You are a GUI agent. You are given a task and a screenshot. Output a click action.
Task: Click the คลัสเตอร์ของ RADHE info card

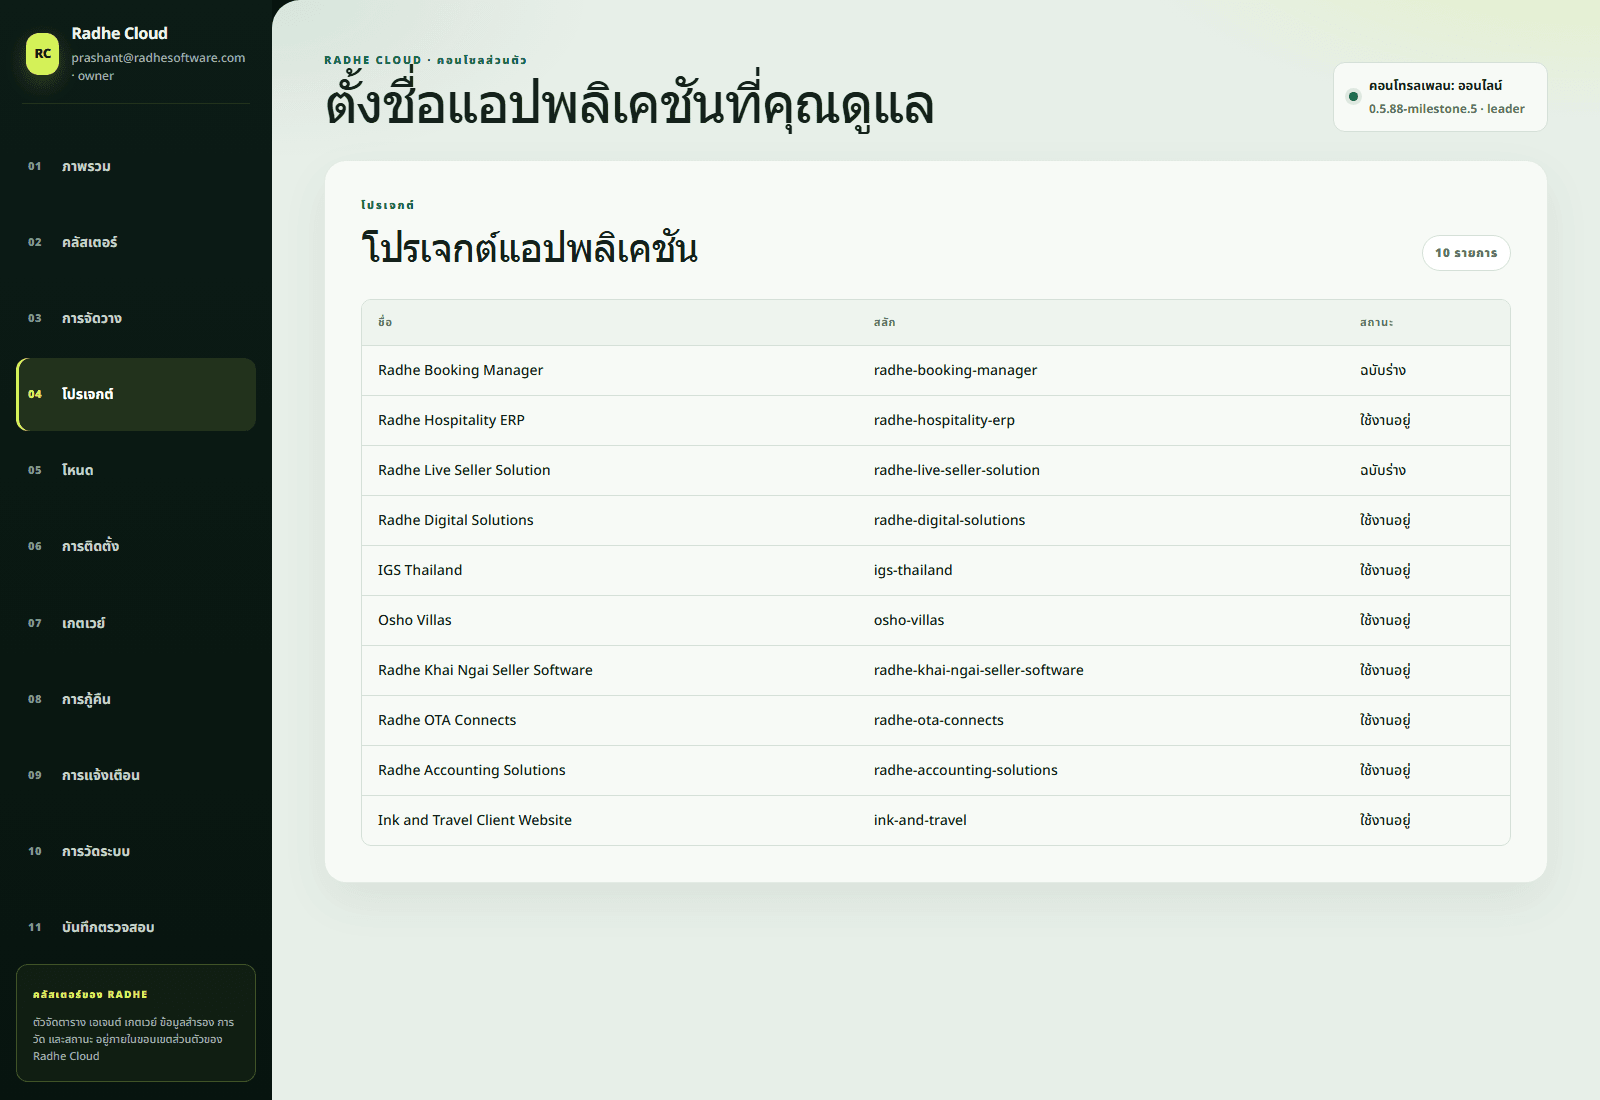(136, 1023)
